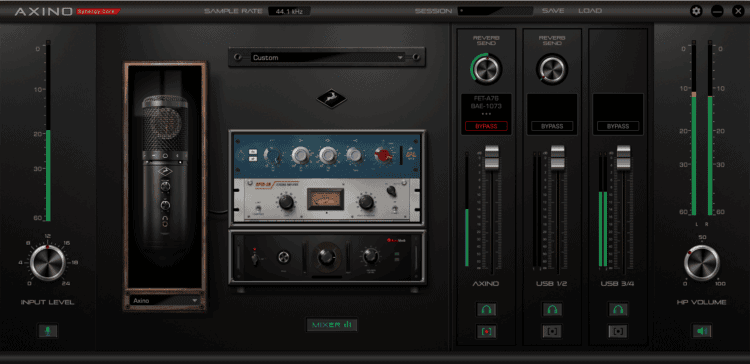Toggle record routing on USB 3/4 channel
750x364 pixels.
[x=618, y=331]
